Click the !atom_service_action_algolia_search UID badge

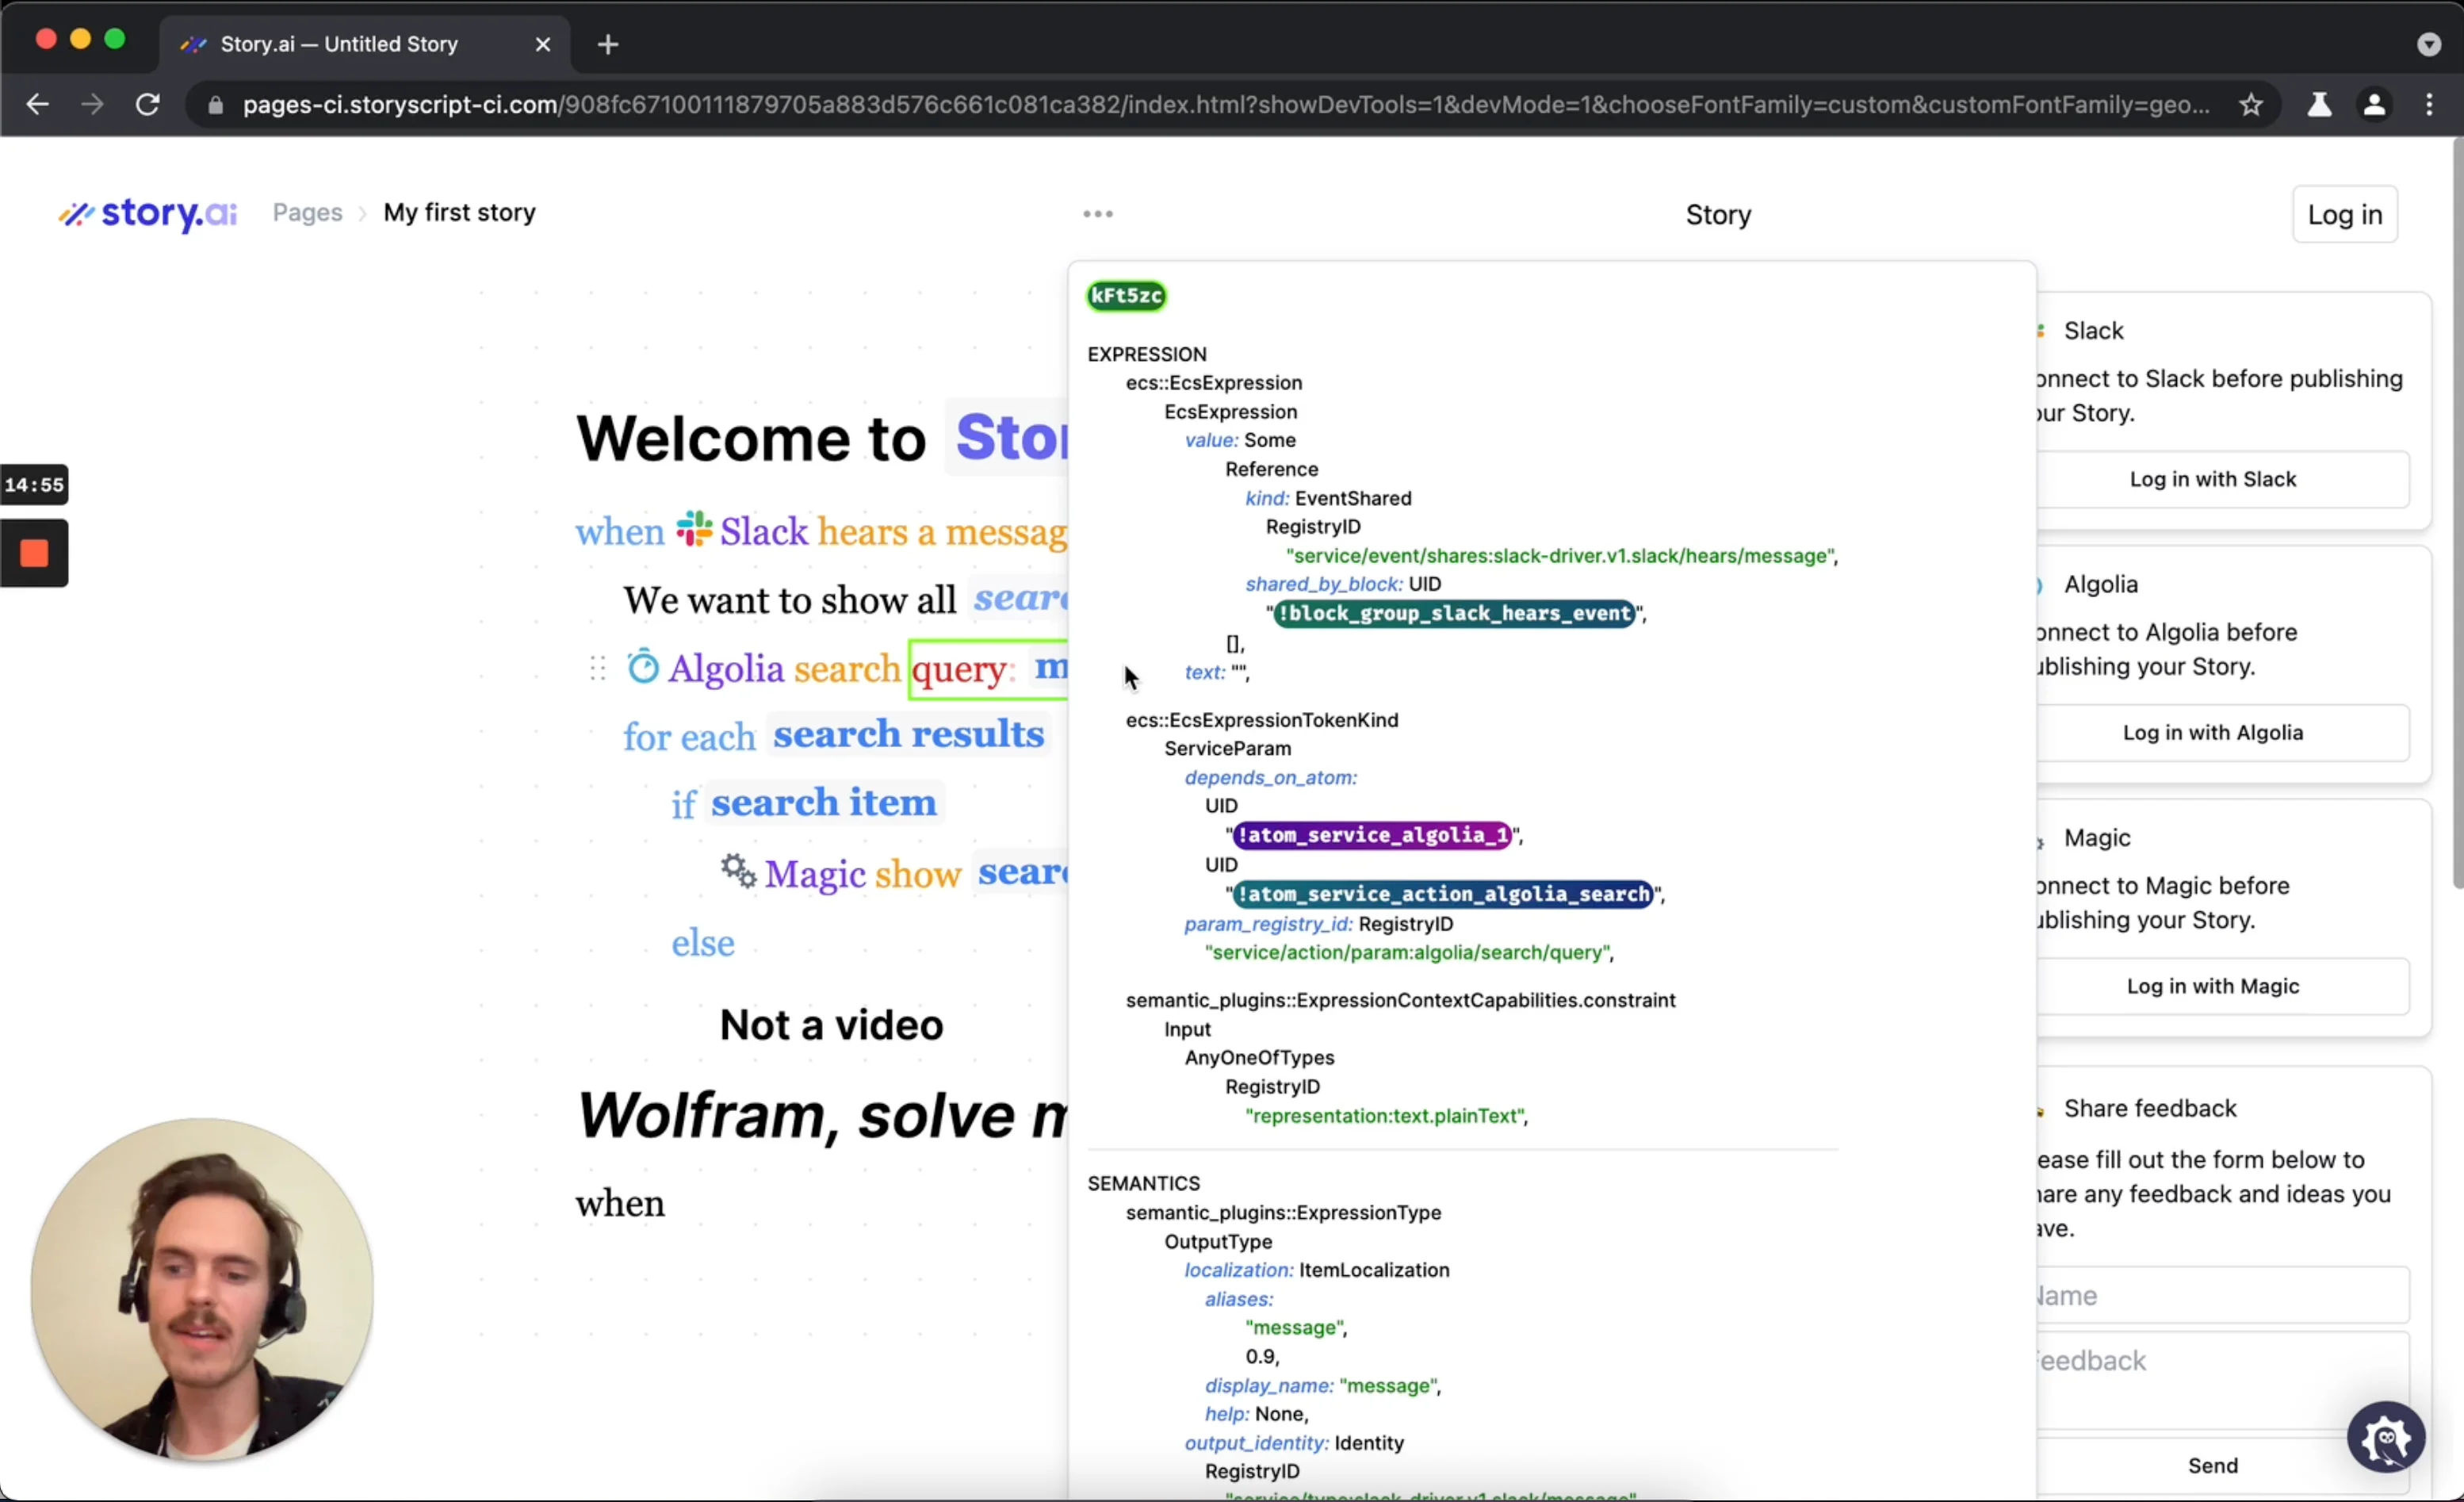click(x=1443, y=894)
